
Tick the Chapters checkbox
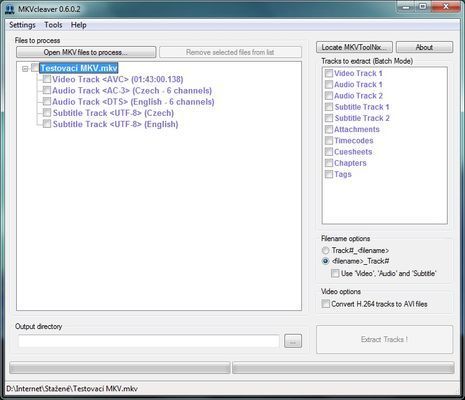(329, 163)
